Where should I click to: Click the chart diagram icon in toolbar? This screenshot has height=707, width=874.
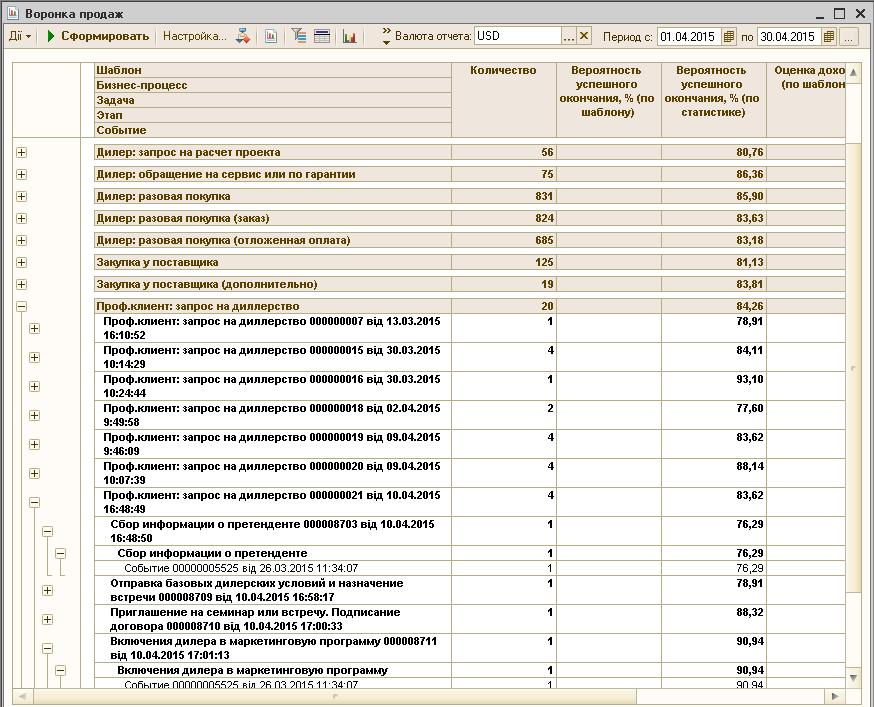pyautogui.click(x=349, y=37)
